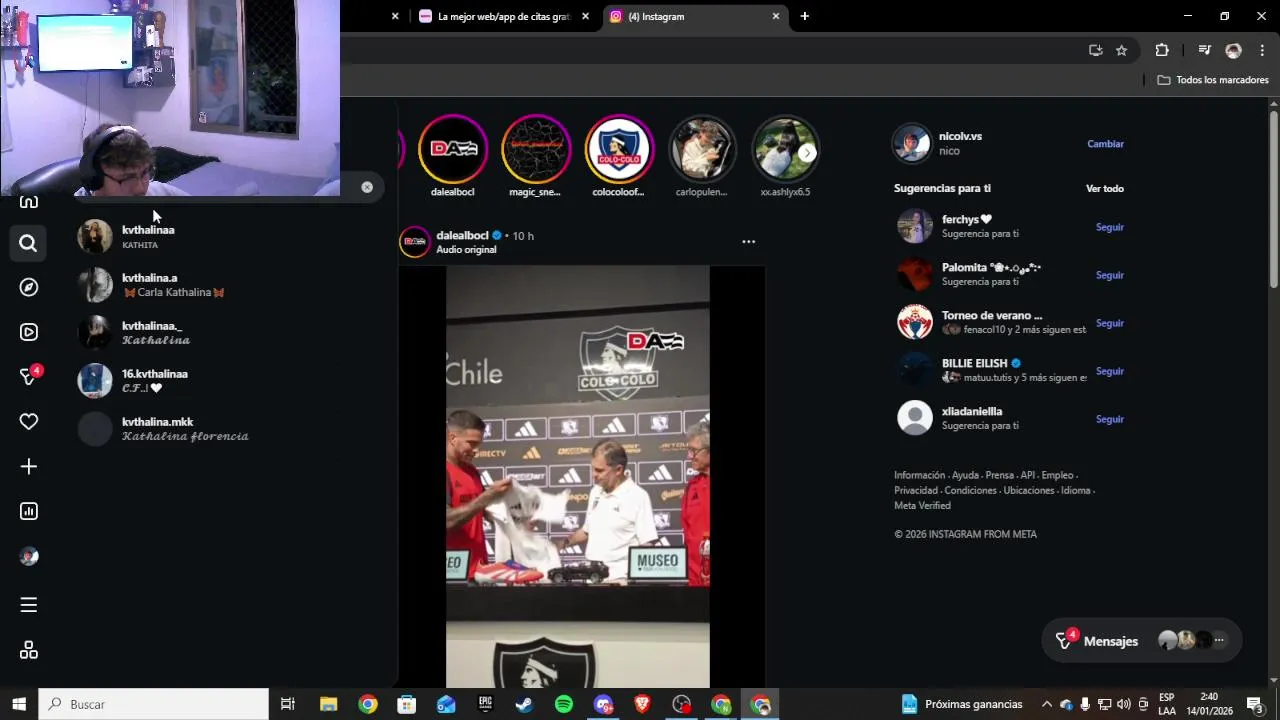Screen dimensions: 1280x720
Task: Switch to La mejor web/app de citas tab
Action: point(503,16)
